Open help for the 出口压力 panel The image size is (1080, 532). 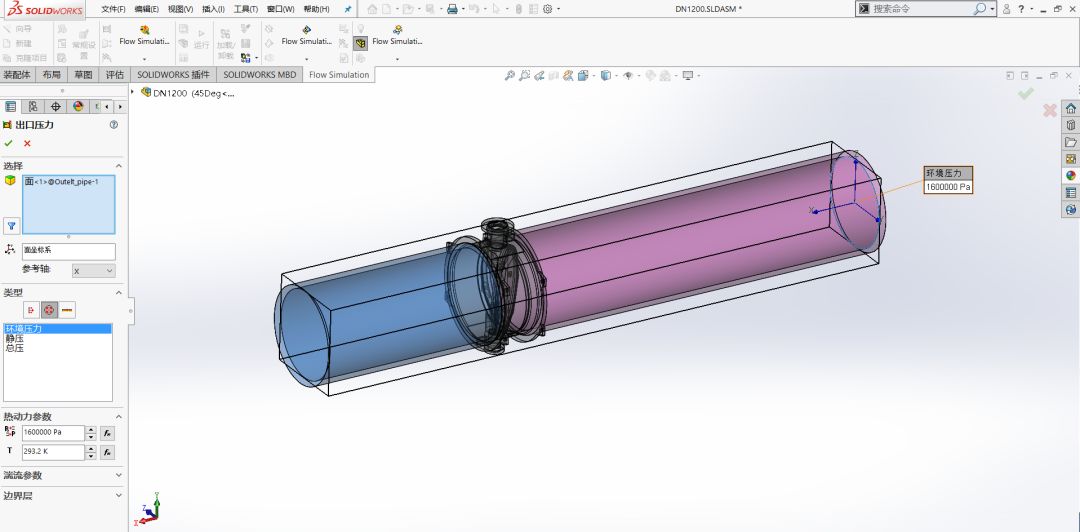point(114,125)
